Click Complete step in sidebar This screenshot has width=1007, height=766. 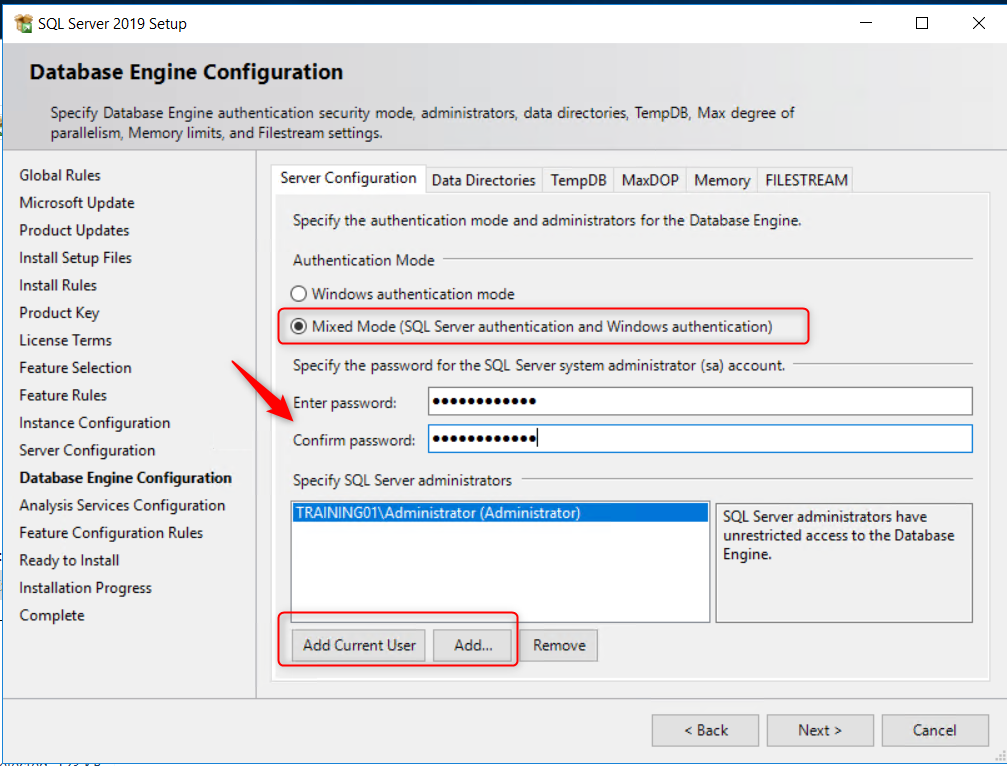point(52,616)
